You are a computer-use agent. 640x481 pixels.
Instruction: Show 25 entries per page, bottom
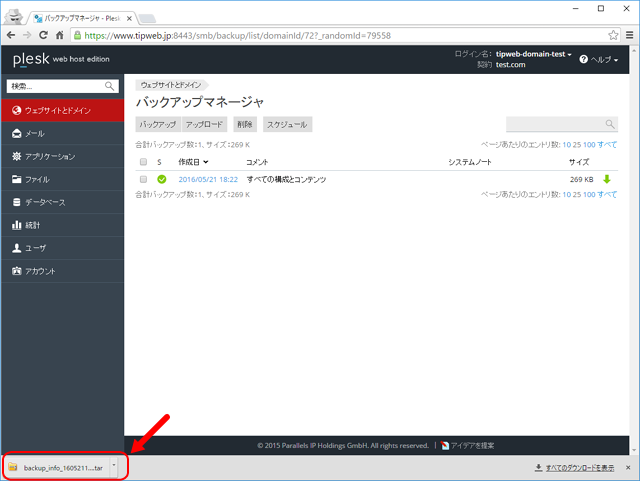point(577,194)
